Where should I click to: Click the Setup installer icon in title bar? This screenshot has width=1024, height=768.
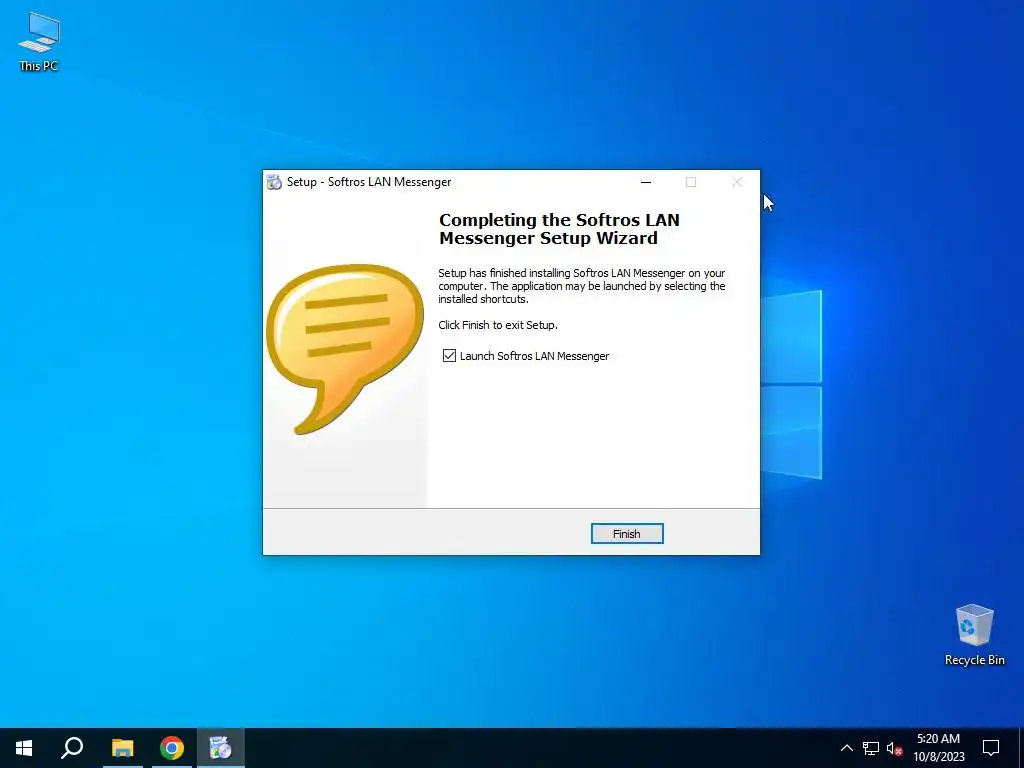pos(274,182)
